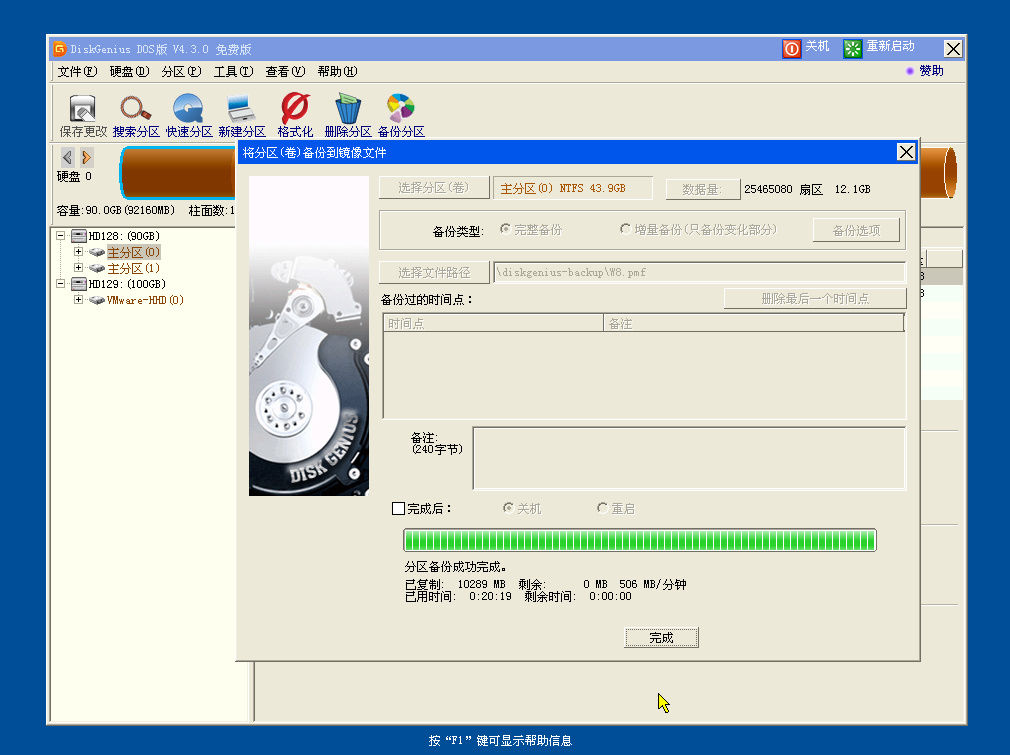The height and width of the screenshot is (755, 1010).
Task: Click the 赞助 sponsor link
Action: pos(931,71)
